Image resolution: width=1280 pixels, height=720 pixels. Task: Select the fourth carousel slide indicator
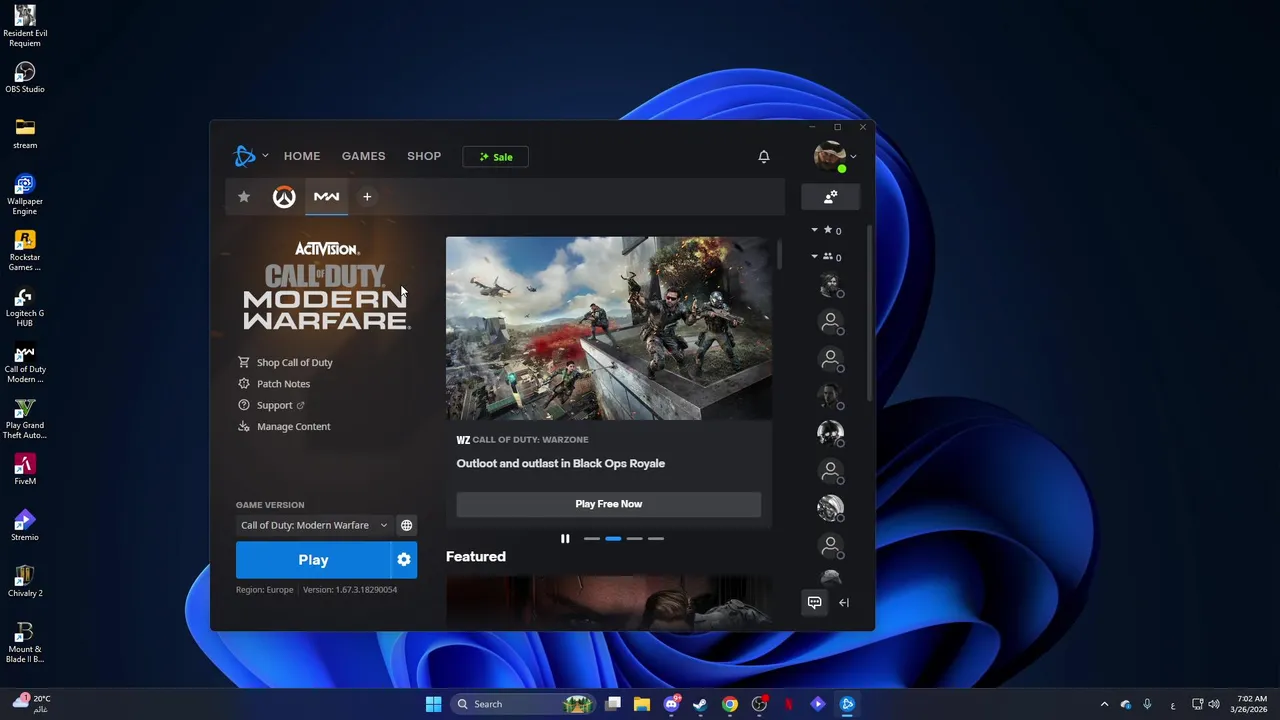click(x=655, y=539)
